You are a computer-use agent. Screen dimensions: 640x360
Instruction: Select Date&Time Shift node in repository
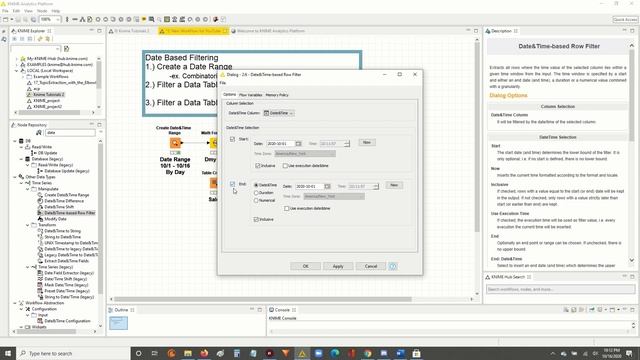coord(59,207)
